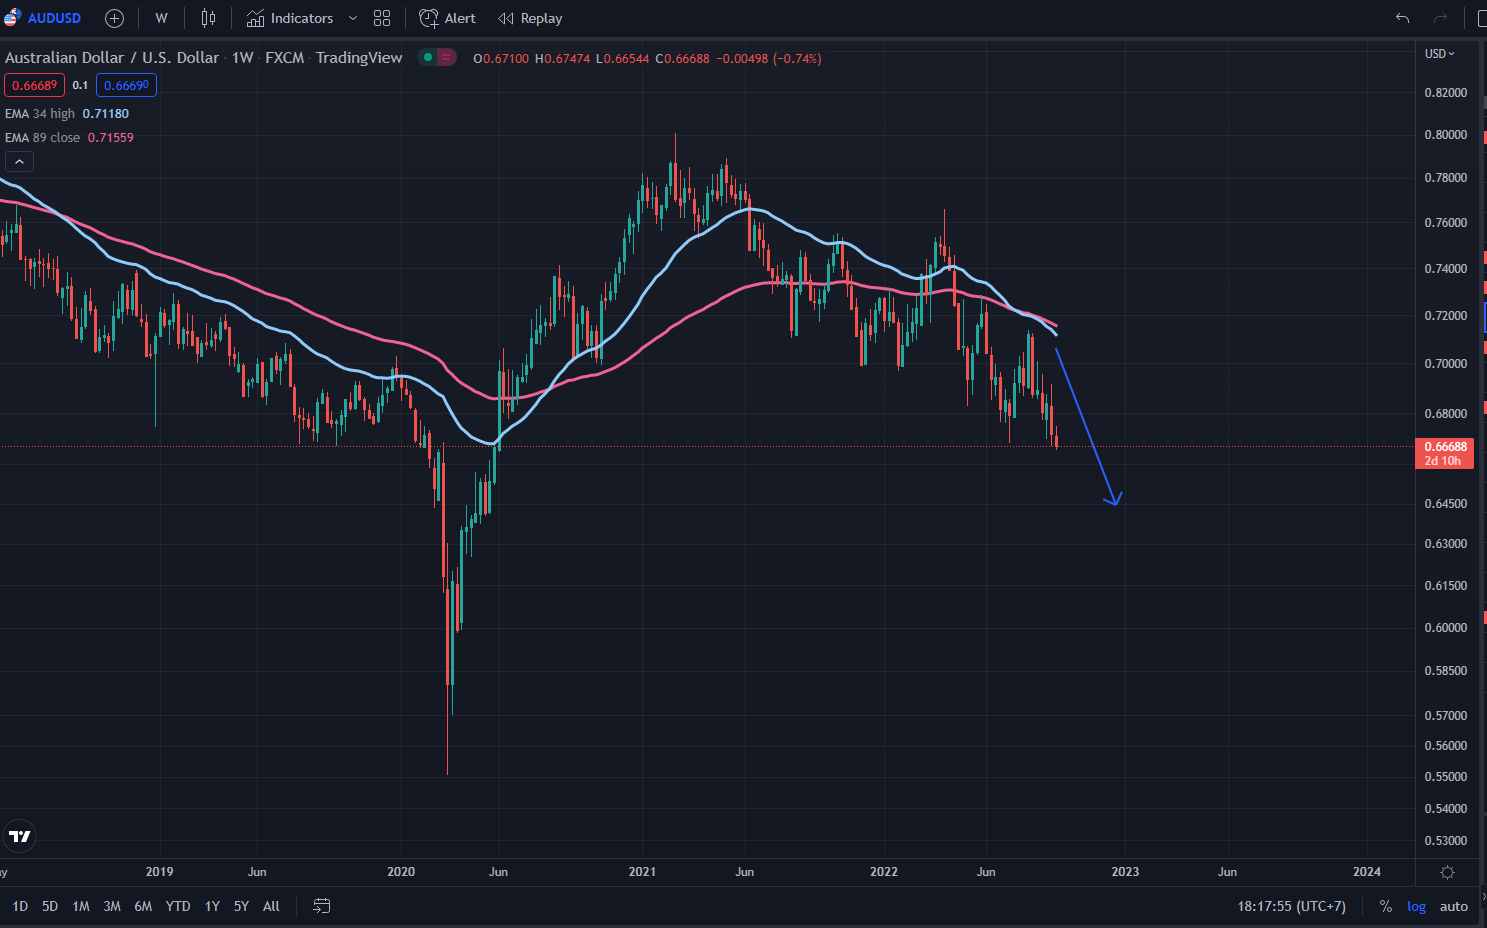The width and height of the screenshot is (1487, 928).
Task: Start bar Replay mode
Action: (x=530, y=18)
